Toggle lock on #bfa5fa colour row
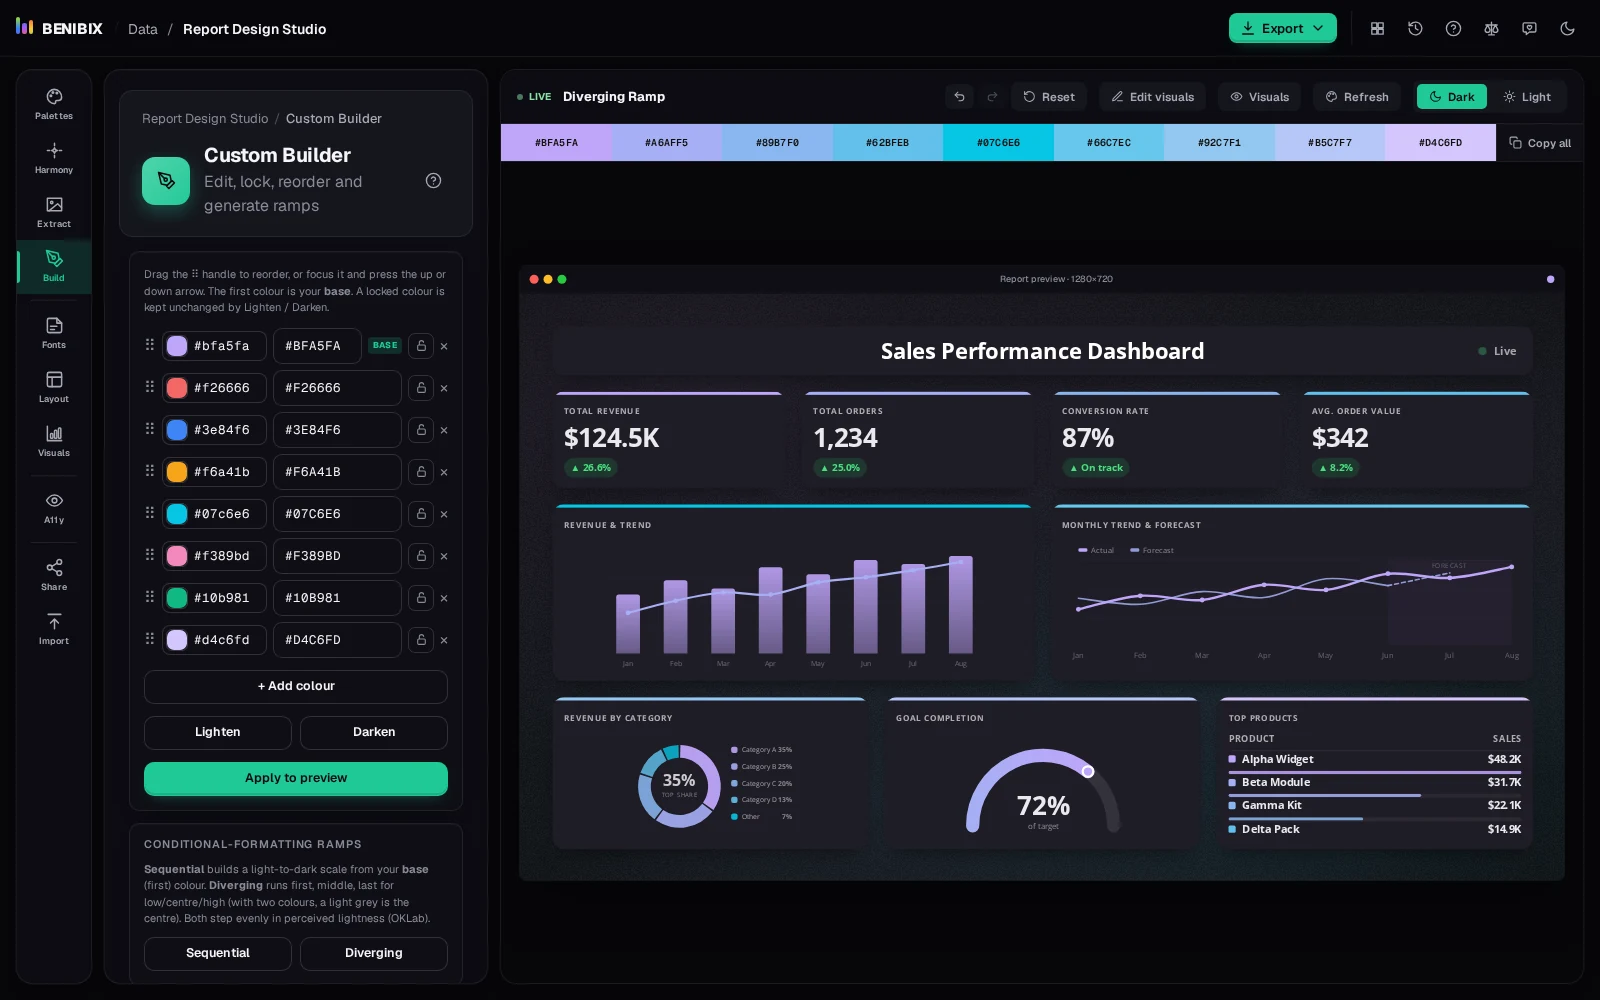 pos(421,346)
